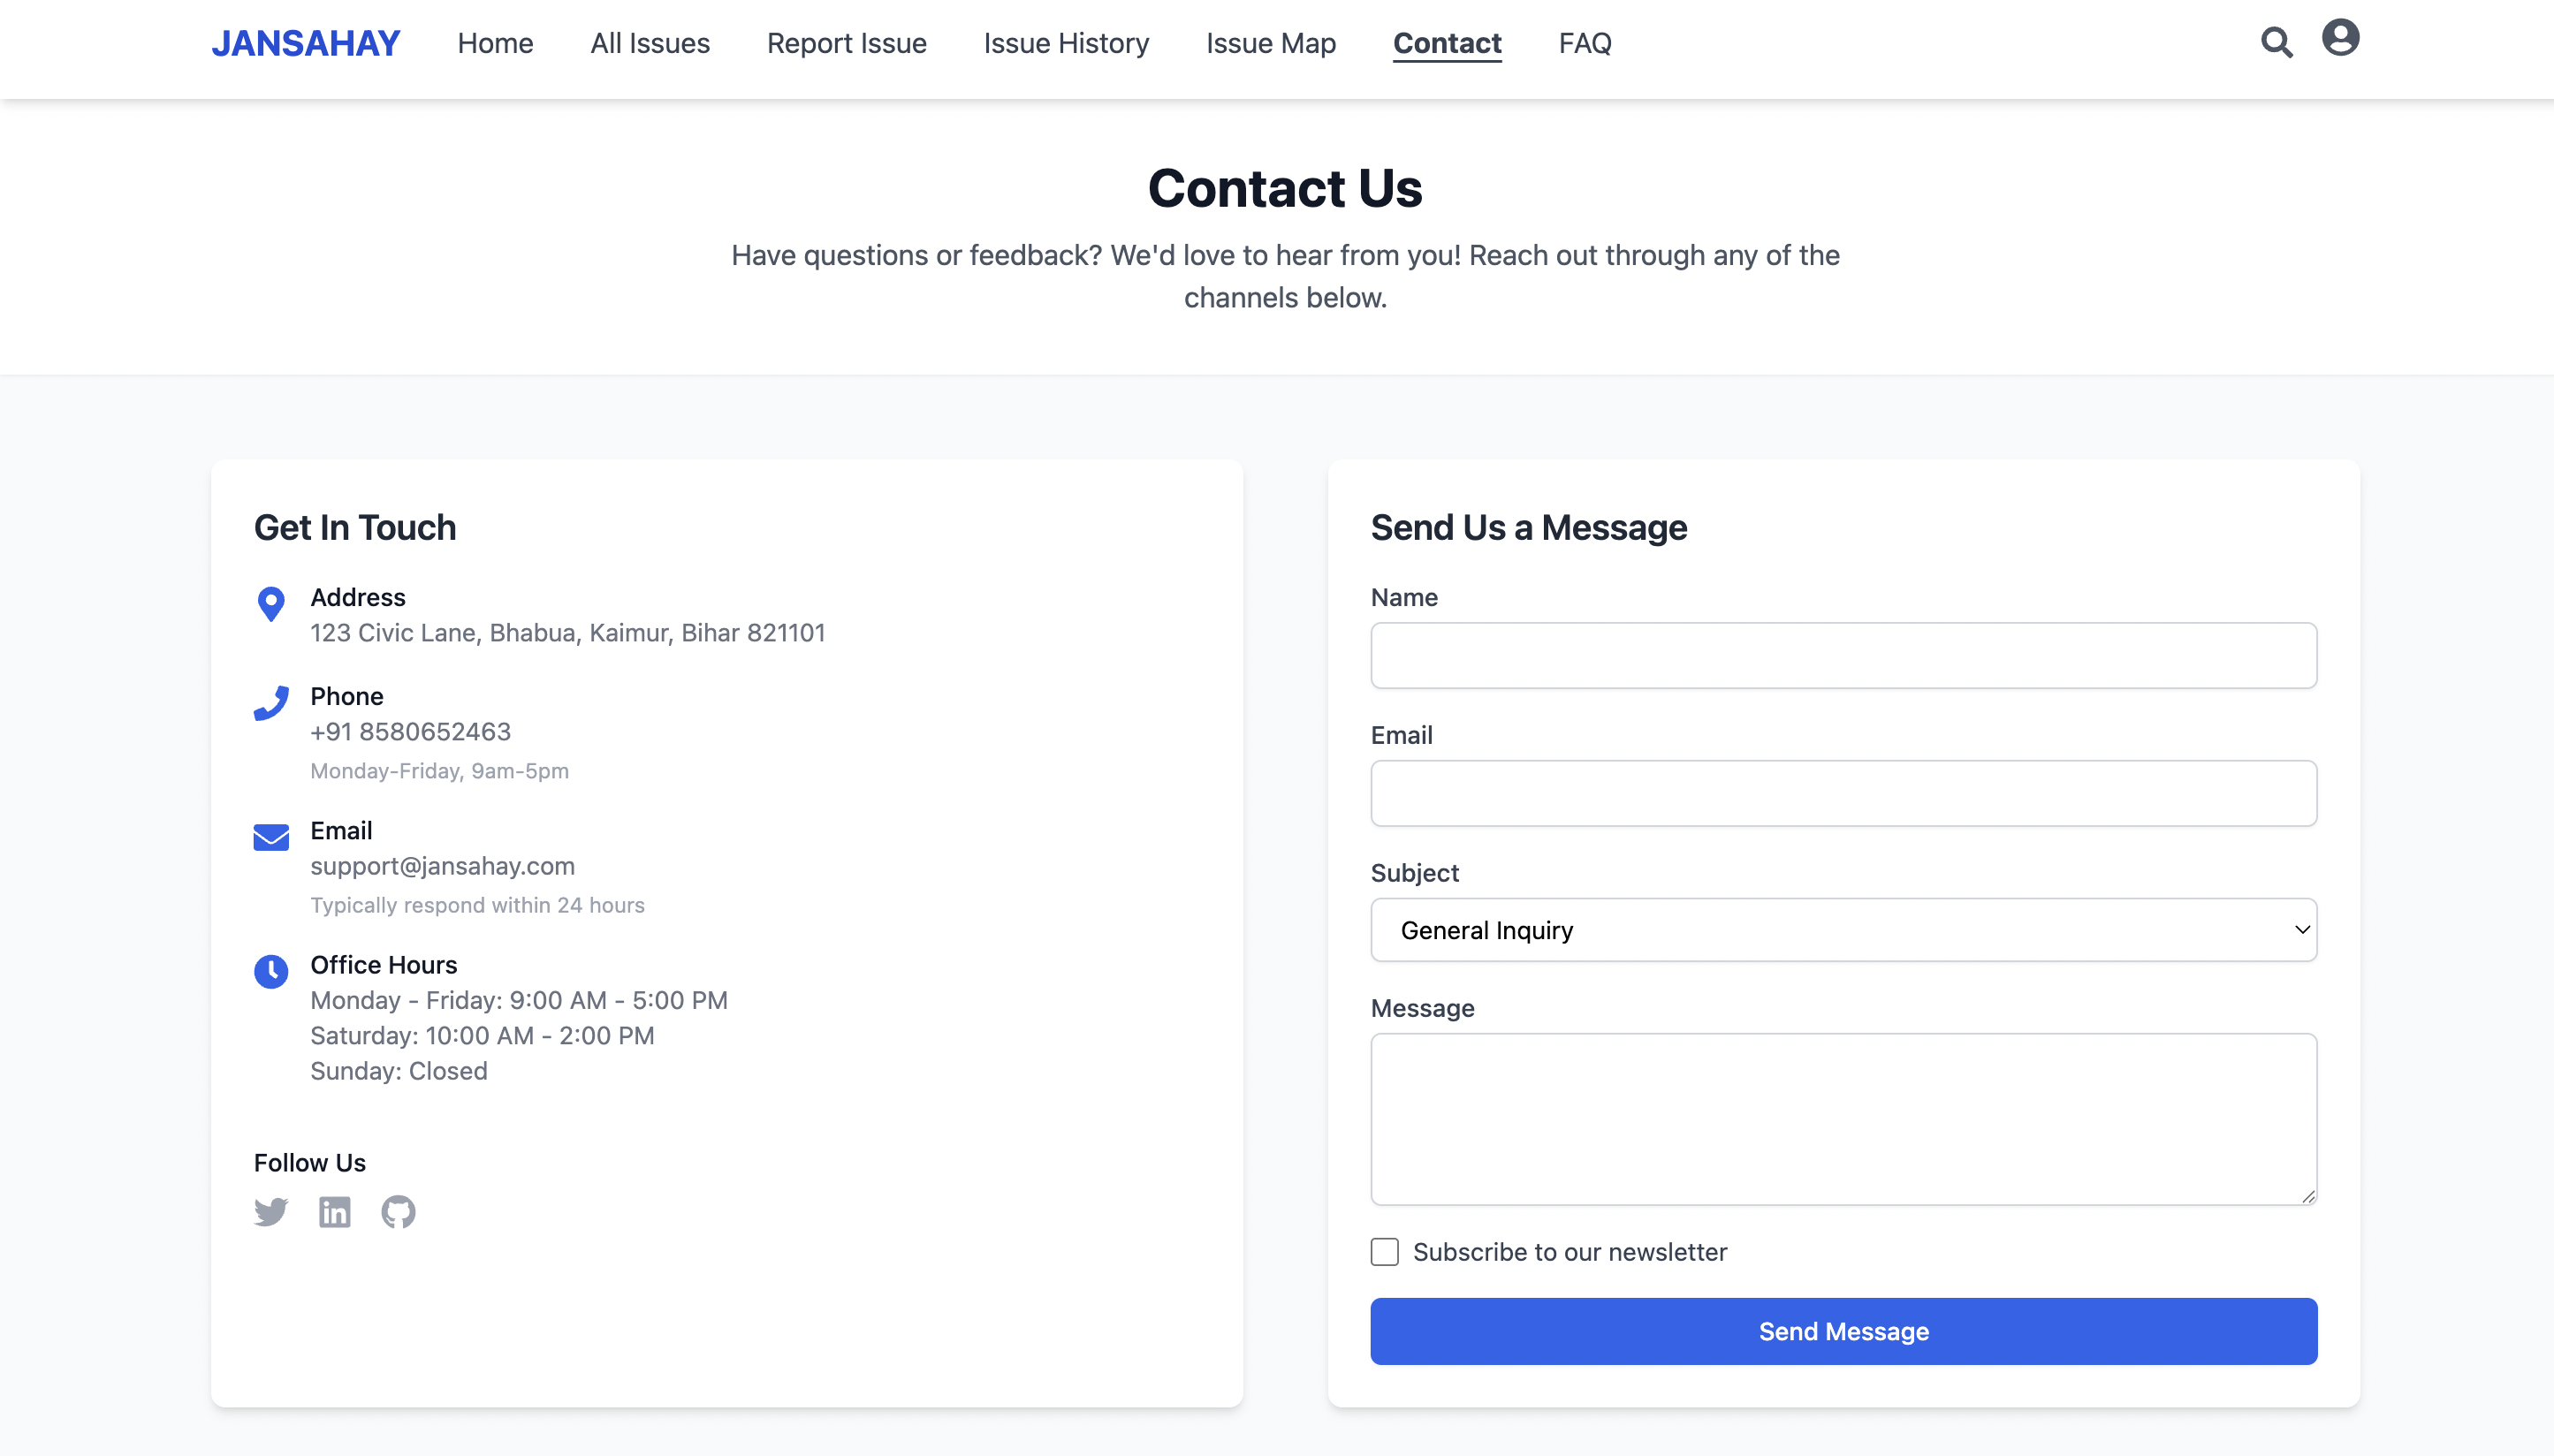This screenshot has height=1456, width=2554.
Task: Navigate to Issue Map
Action: tap(1270, 43)
